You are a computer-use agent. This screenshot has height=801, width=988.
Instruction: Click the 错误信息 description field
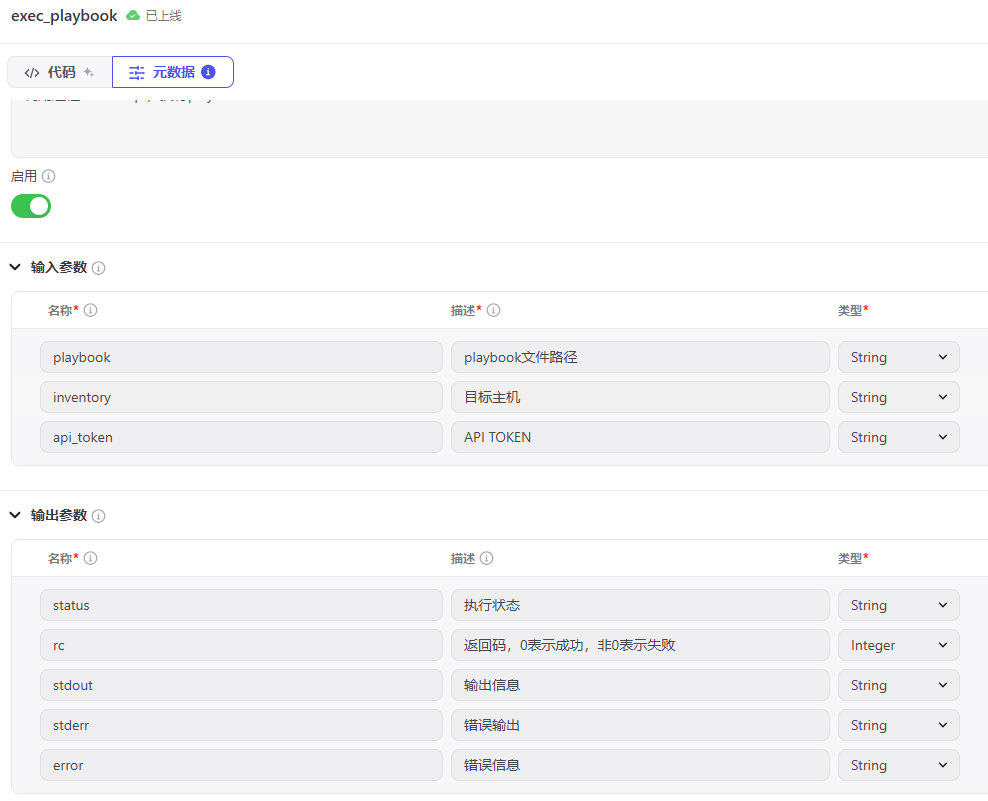pyautogui.click(x=640, y=766)
